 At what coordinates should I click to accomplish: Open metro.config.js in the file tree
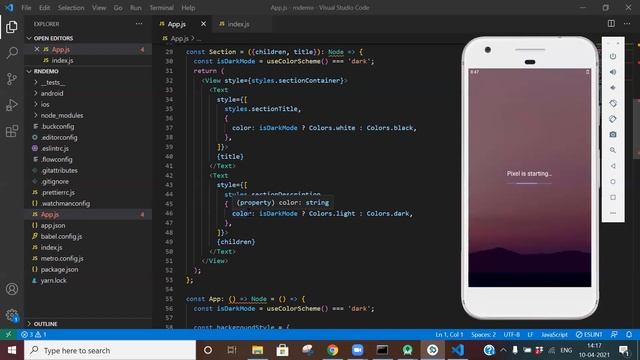point(62,258)
